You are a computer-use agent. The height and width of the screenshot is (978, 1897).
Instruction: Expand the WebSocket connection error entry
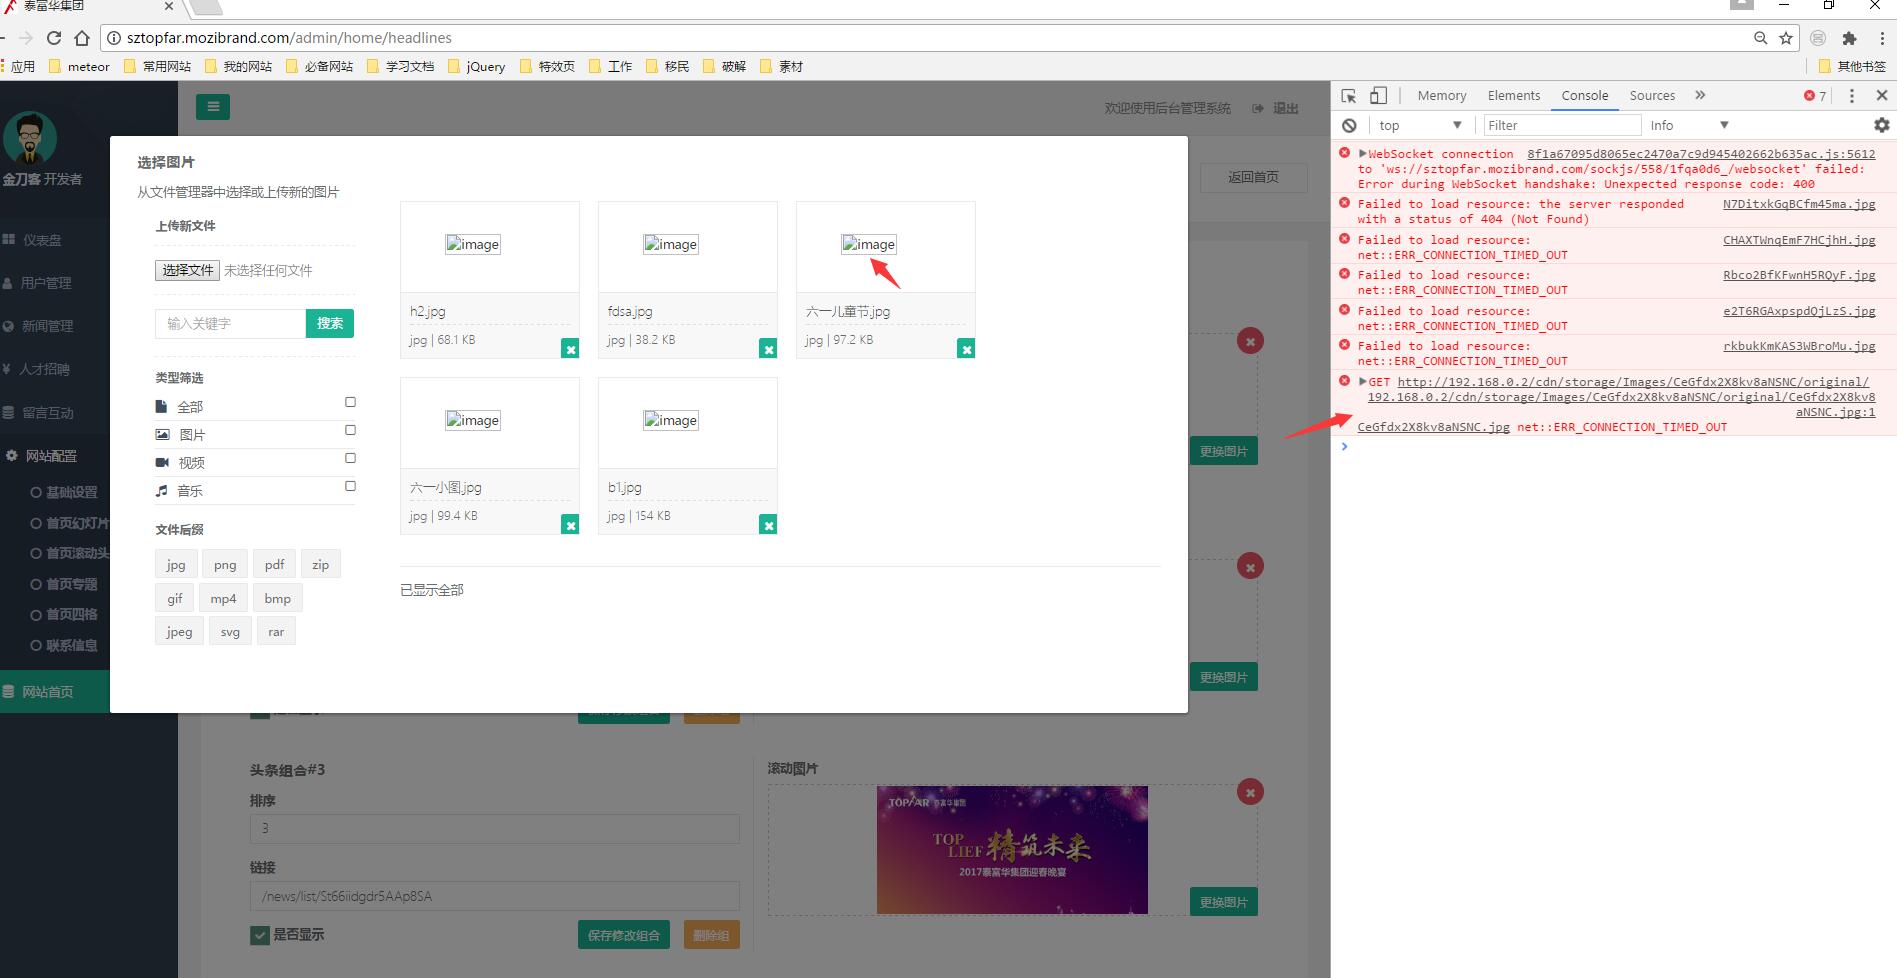1362,154
